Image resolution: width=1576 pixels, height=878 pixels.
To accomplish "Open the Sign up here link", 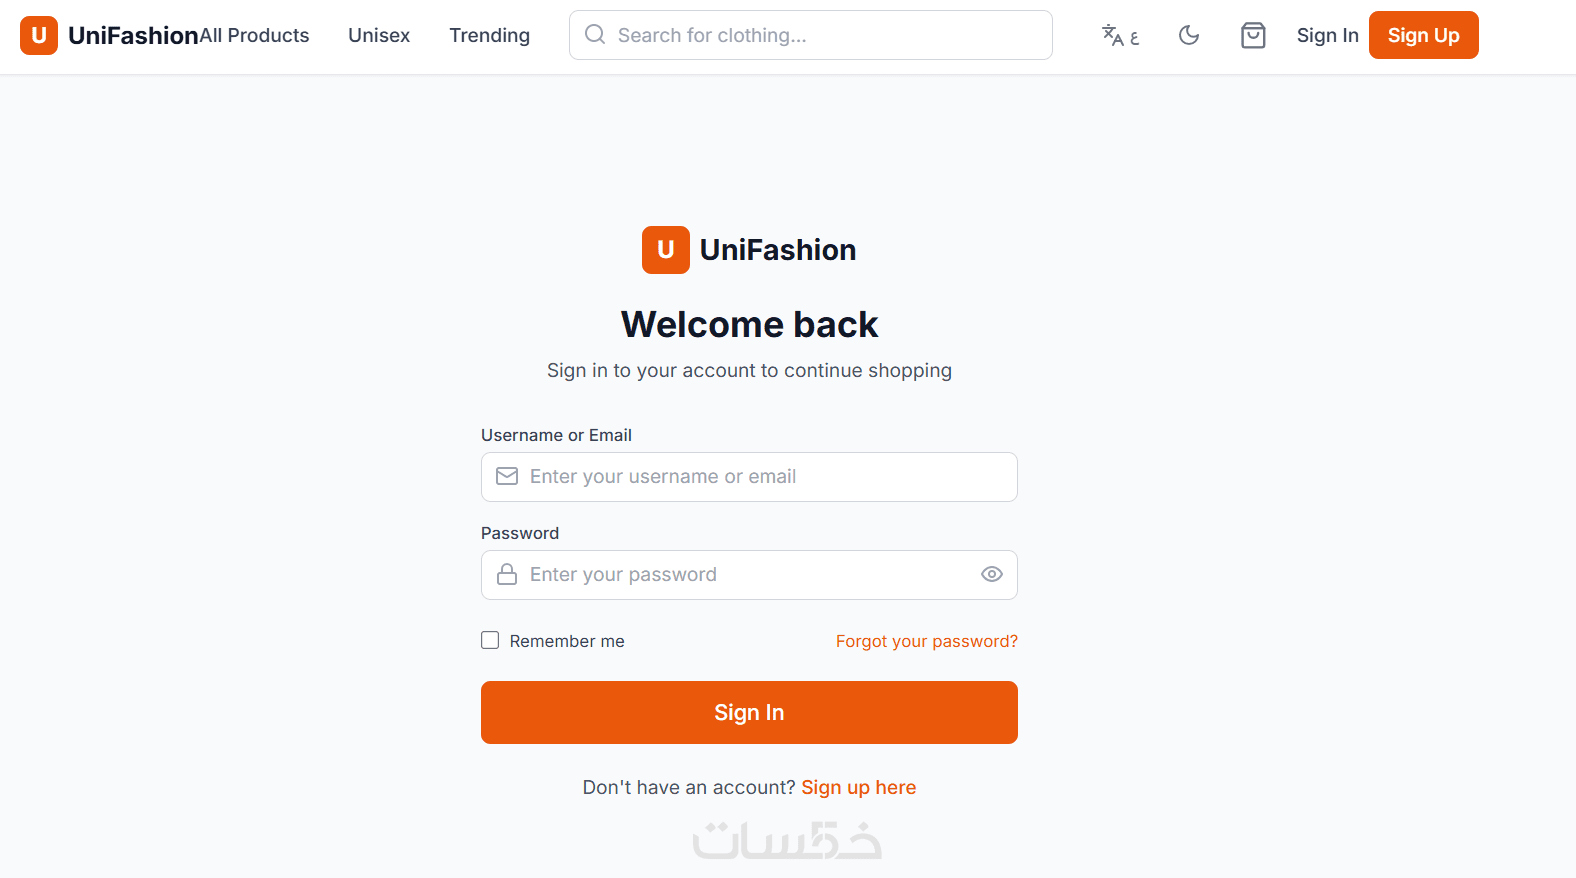I will pyautogui.click(x=858, y=787).
